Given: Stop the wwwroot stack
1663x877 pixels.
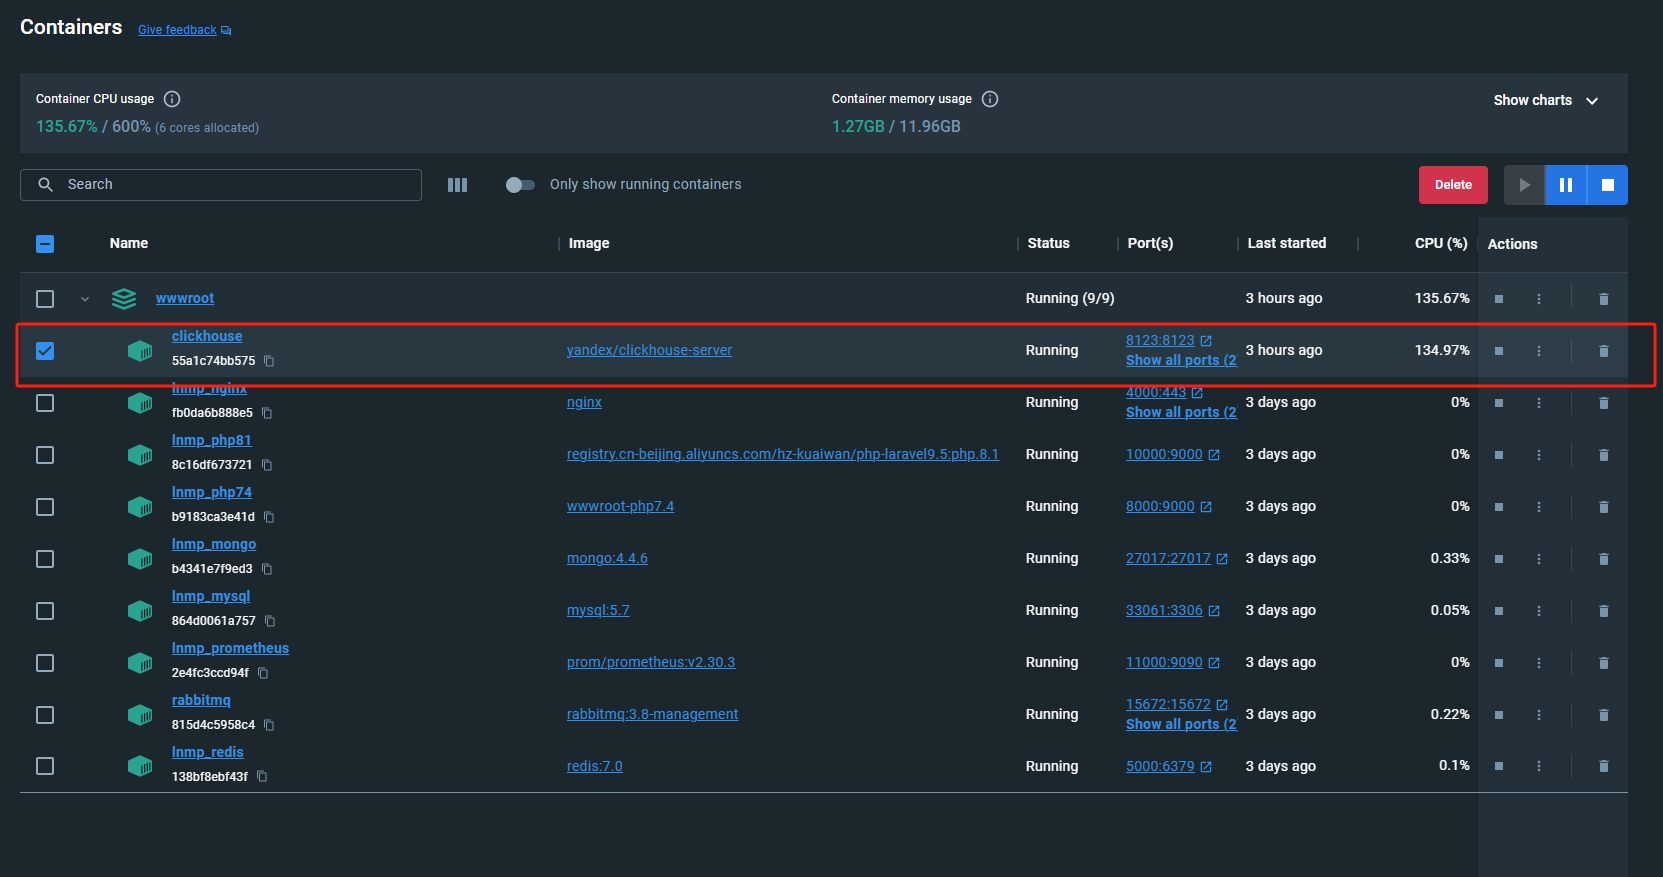Looking at the screenshot, I should 1499,299.
